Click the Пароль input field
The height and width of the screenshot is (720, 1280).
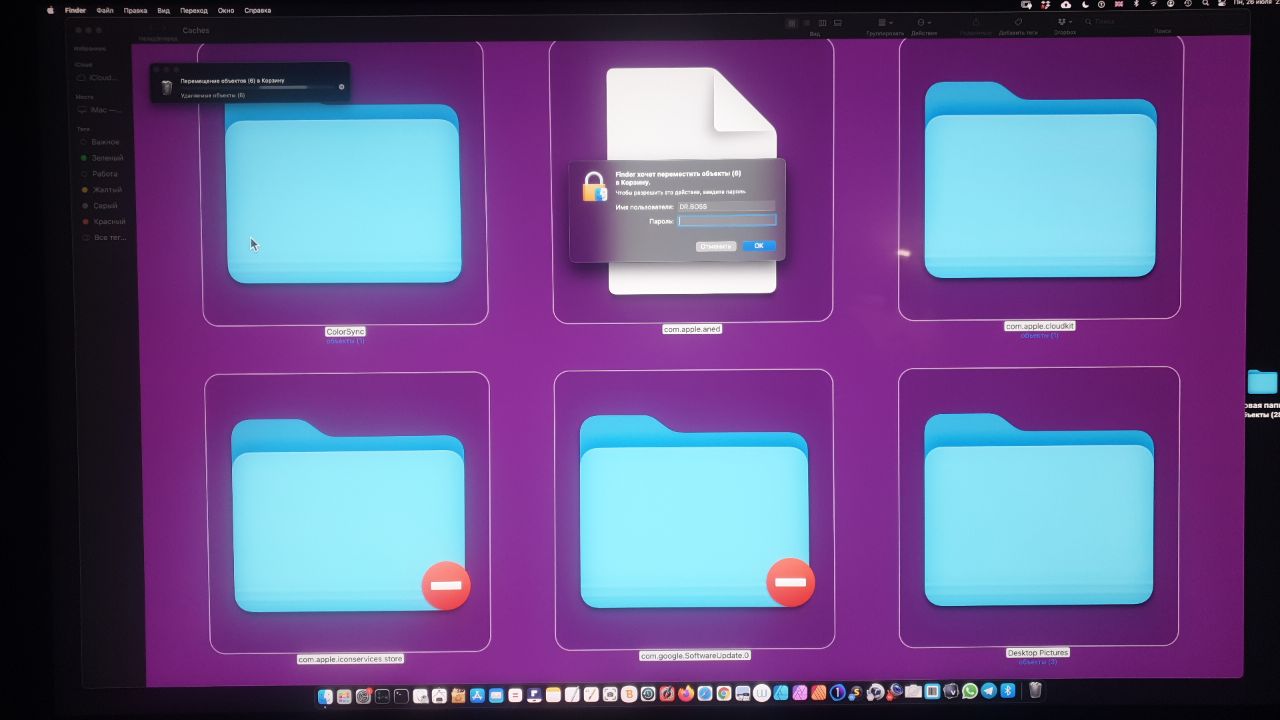tap(727, 220)
